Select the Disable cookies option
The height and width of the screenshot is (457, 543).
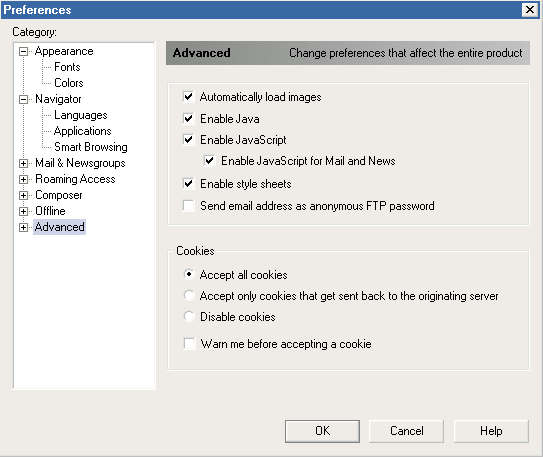189,316
